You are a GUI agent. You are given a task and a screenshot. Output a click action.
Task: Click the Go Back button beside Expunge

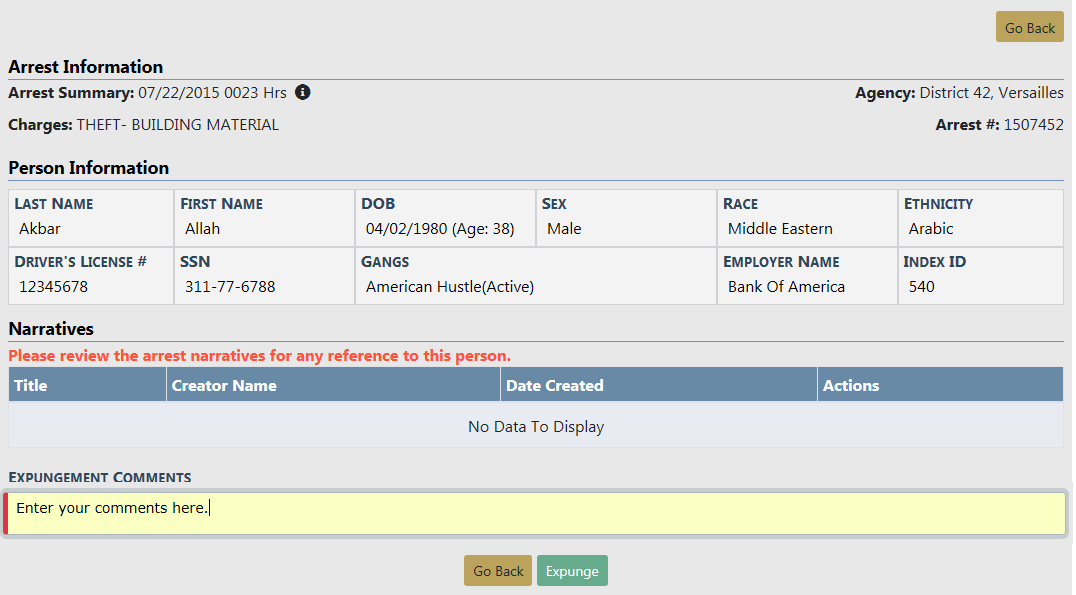[498, 571]
